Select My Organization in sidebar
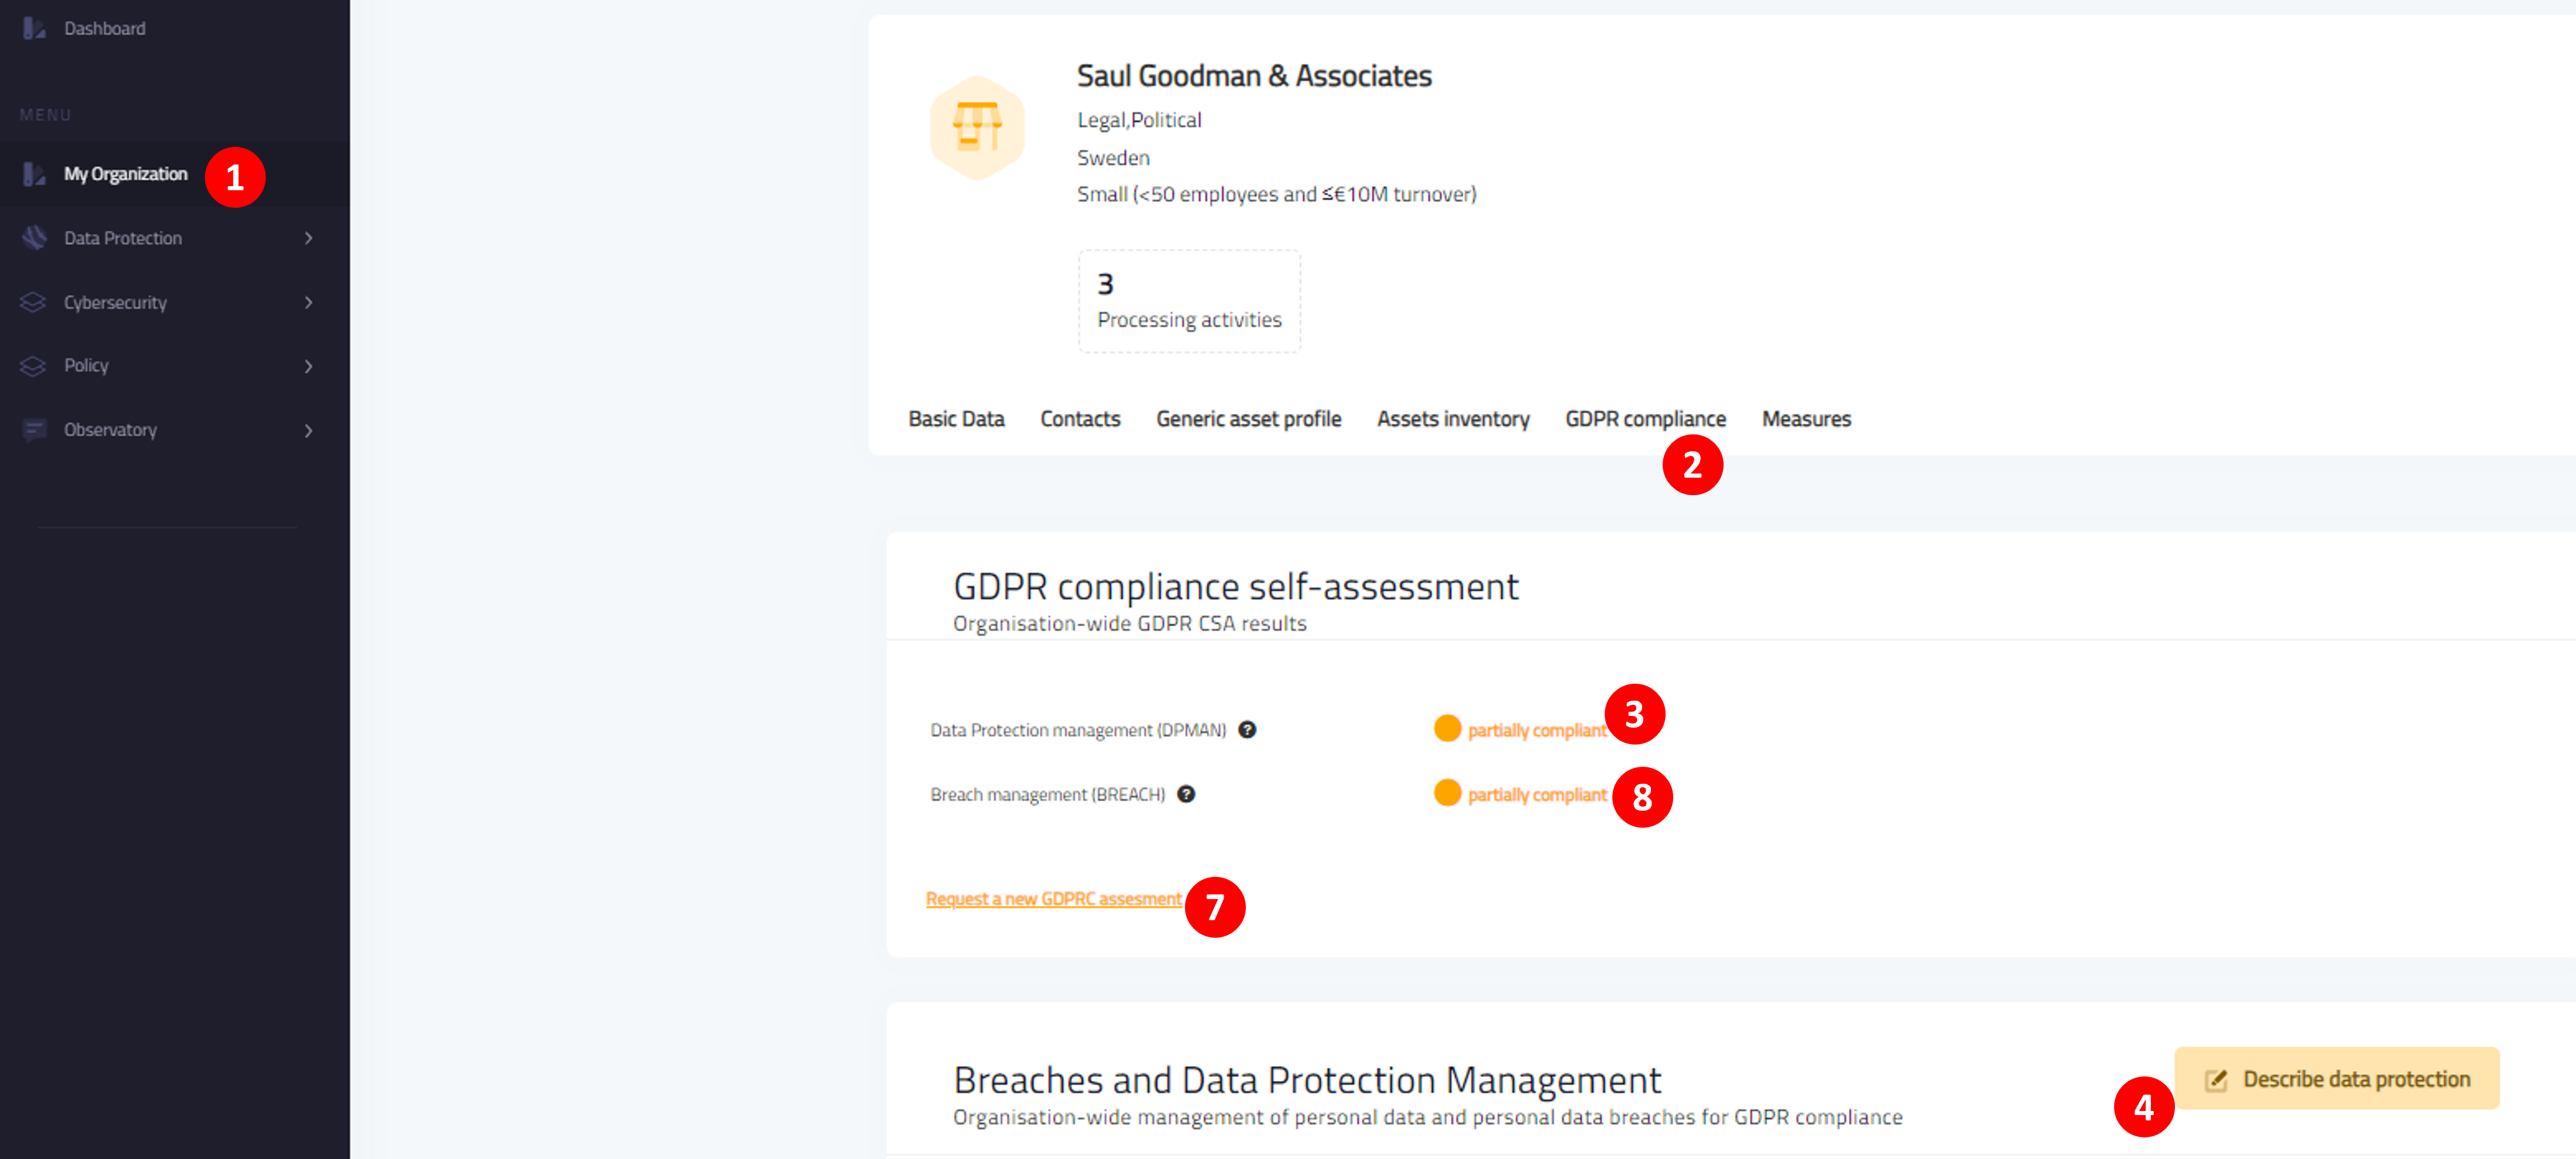 click(x=125, y=174)
